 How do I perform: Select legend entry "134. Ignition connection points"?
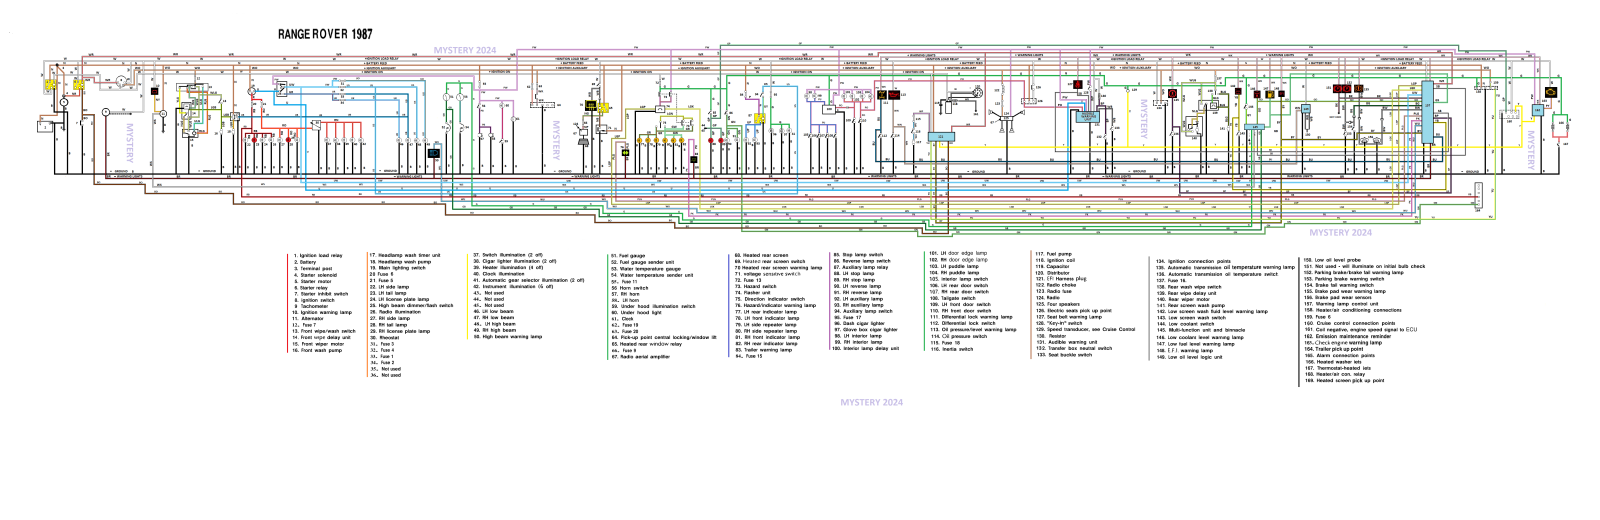[x=1194, y=261]
